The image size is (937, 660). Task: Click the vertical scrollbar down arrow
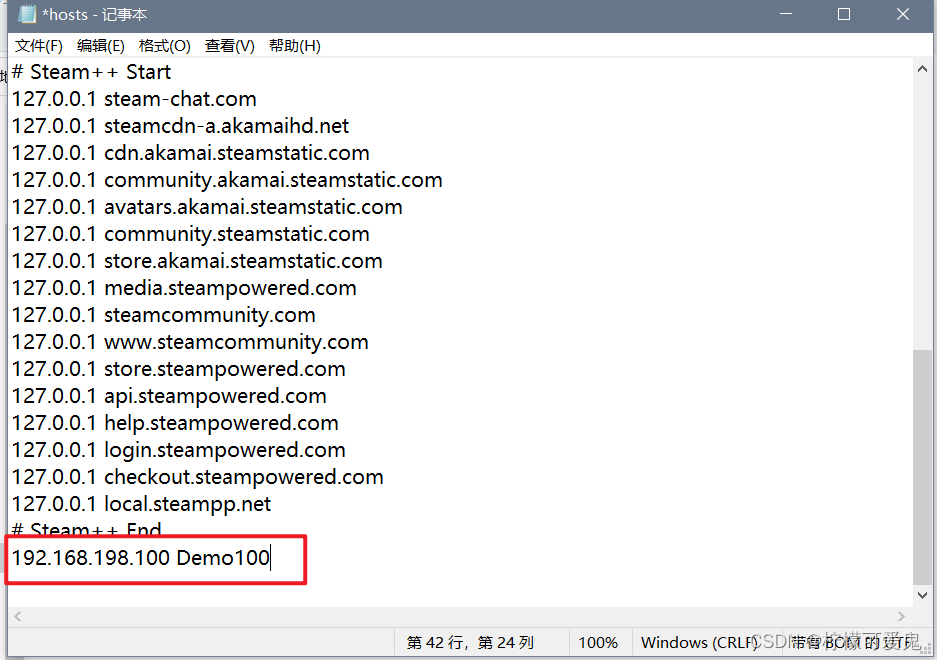(x=922, y=595)
